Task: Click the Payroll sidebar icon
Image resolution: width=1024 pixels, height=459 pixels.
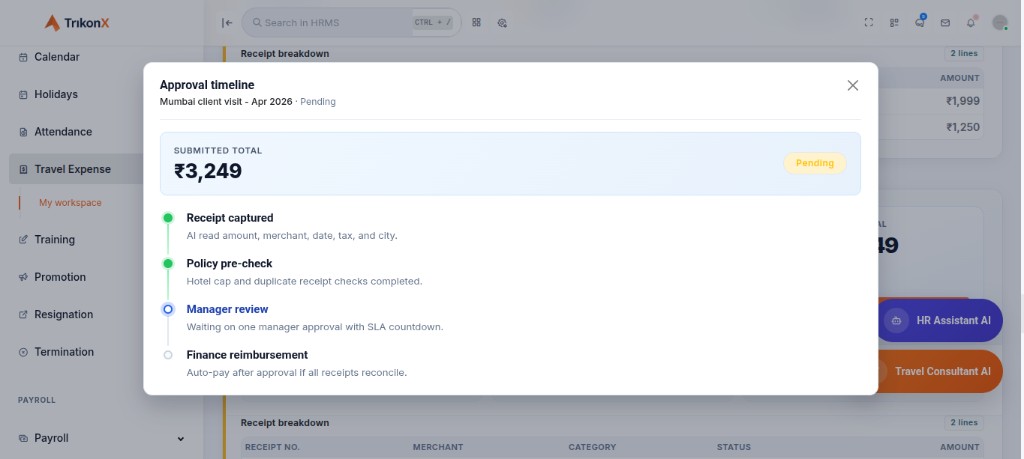Action: tap(24, 438)
